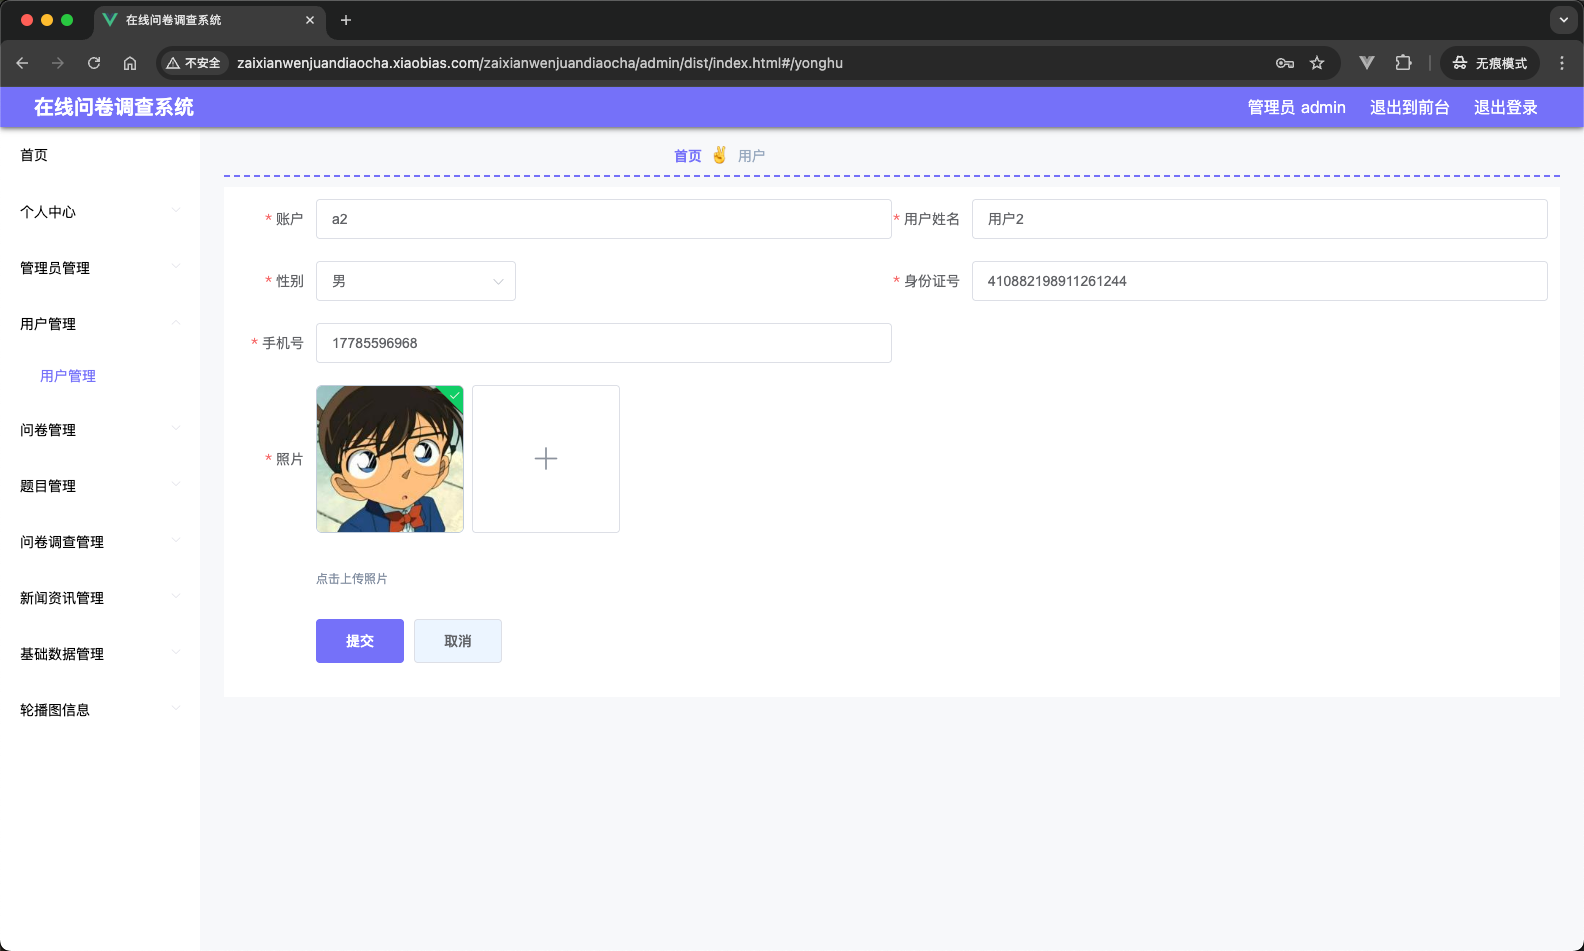1584x951 pixels.
Task: Bookmark page with star icon
Action: tap(1317, 63)
